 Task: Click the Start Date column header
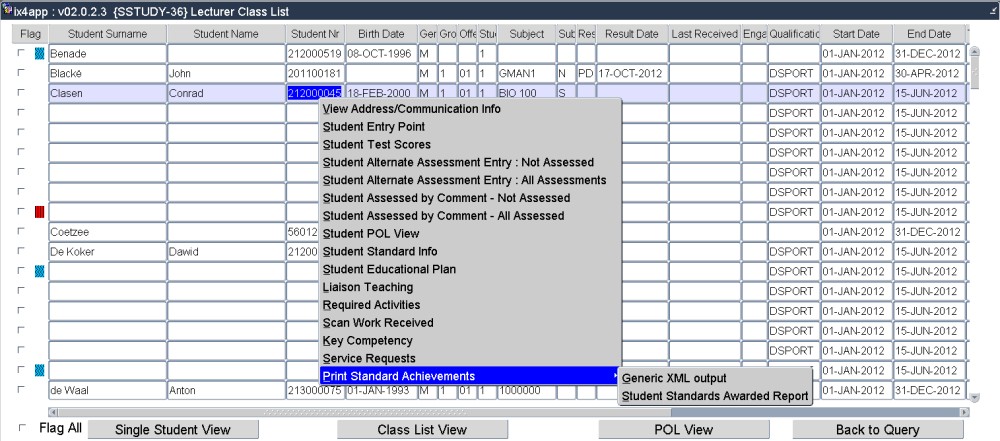click(855, 34)
